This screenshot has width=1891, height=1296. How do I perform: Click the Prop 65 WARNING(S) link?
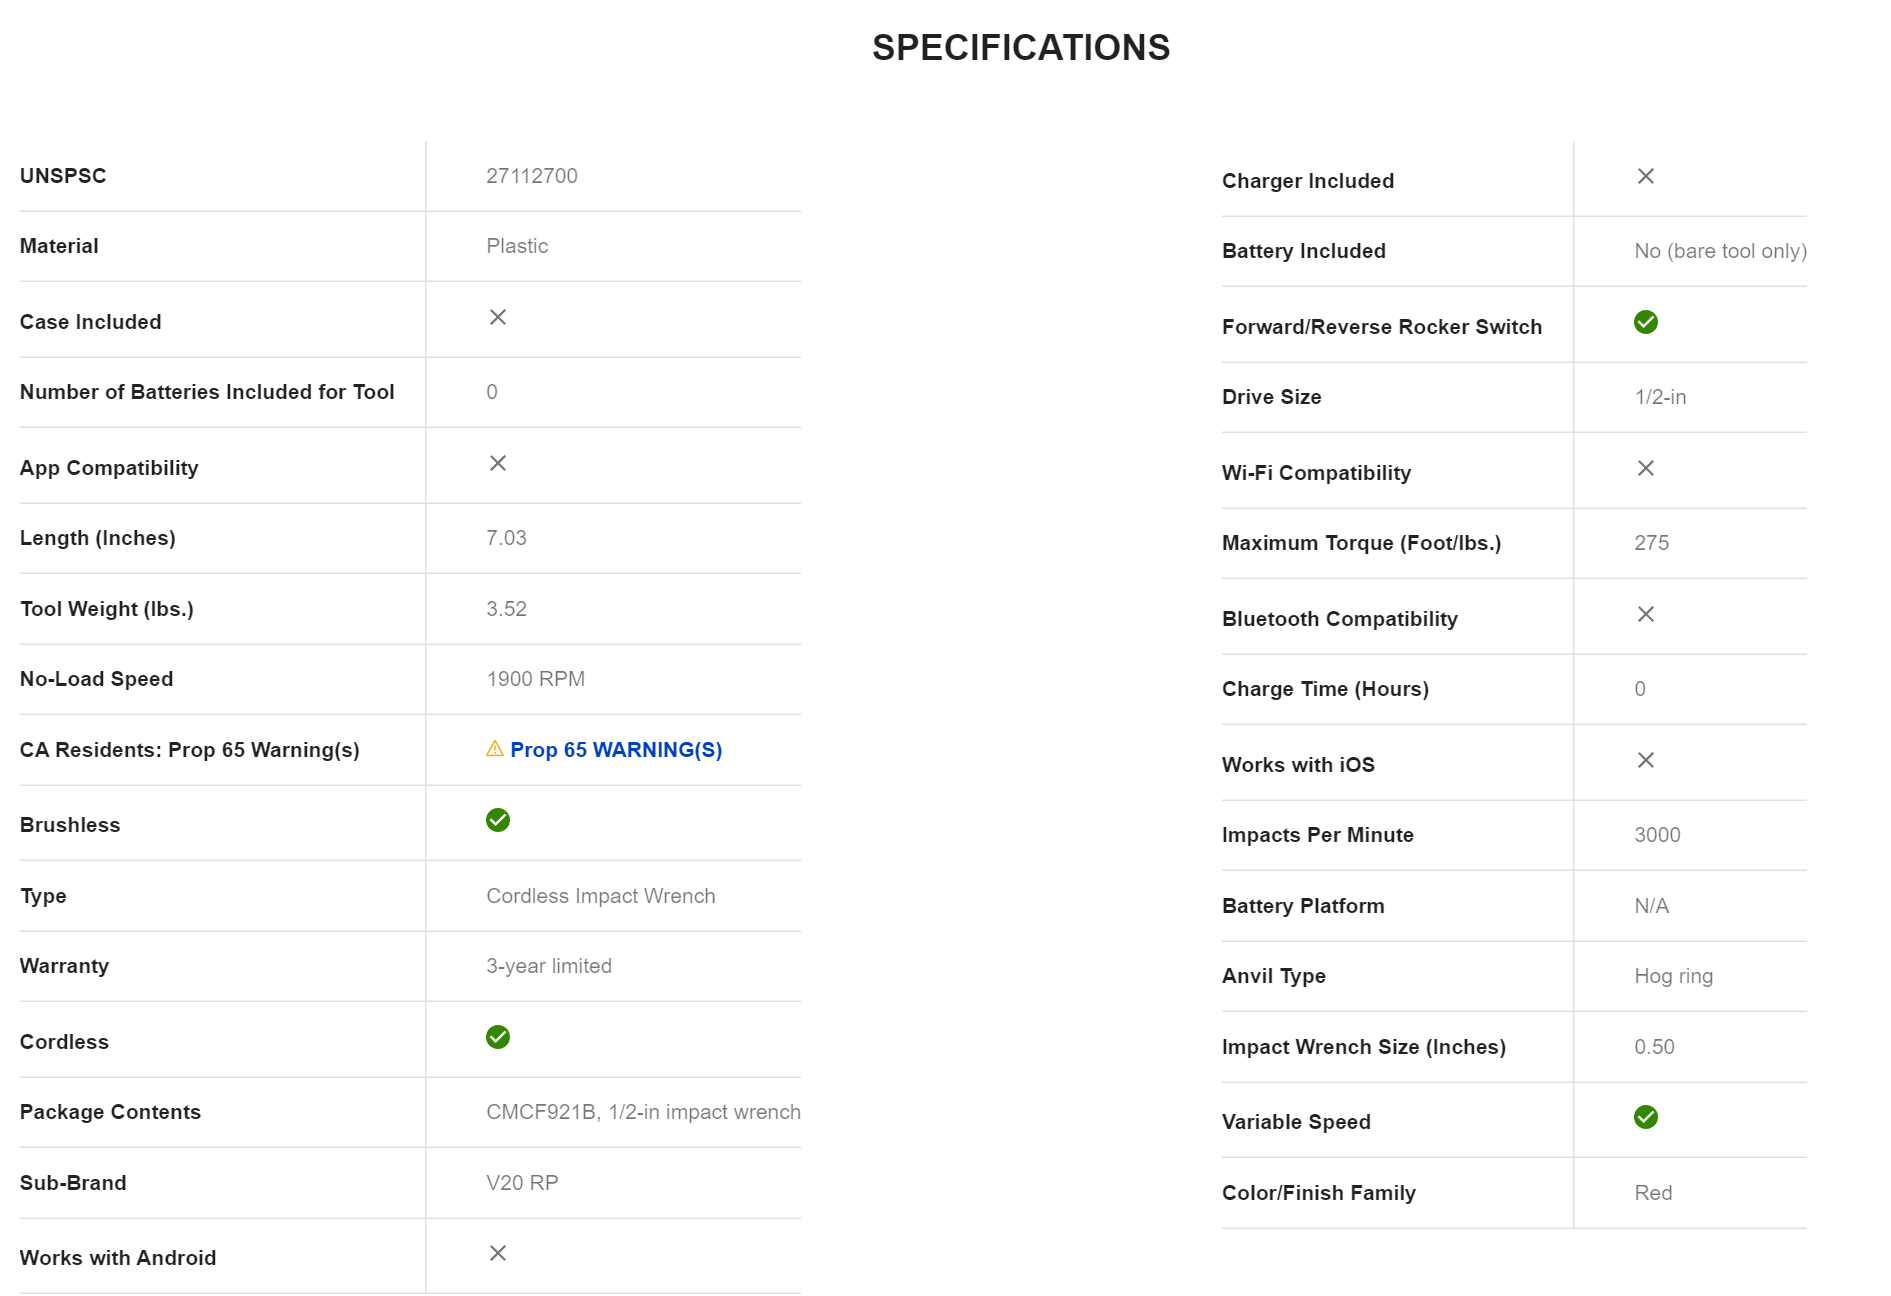[x=615, y=750]
